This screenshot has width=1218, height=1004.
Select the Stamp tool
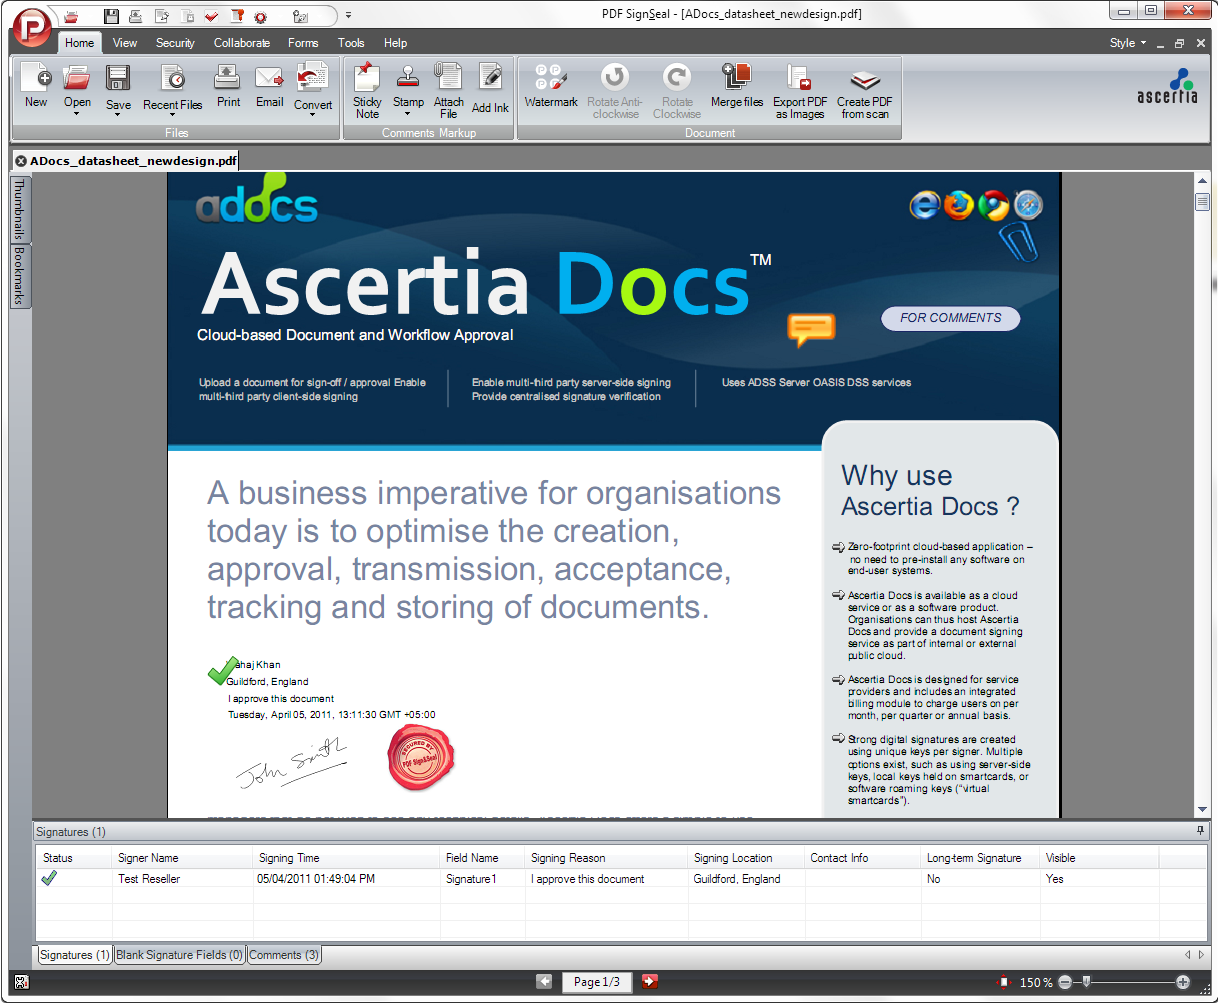[x=408, y=84]
